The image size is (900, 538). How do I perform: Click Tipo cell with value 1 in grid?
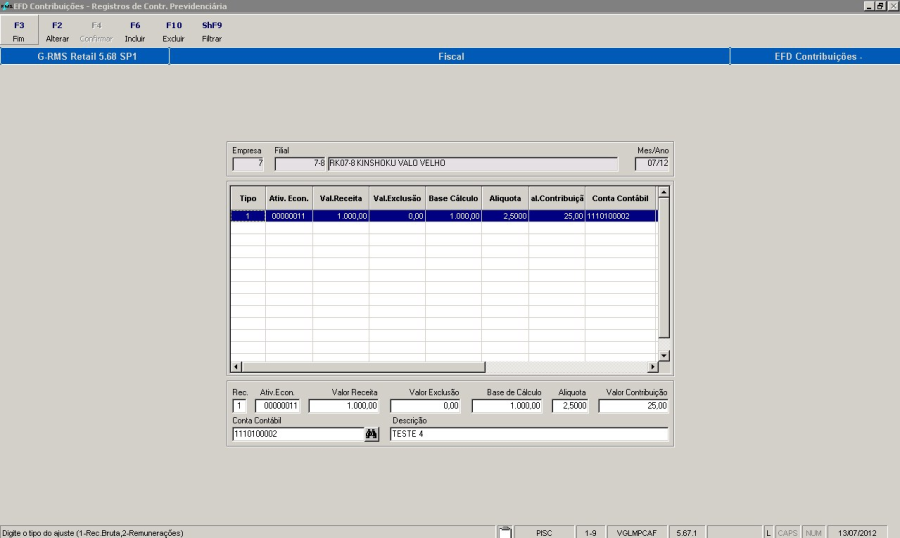[248, 216]
